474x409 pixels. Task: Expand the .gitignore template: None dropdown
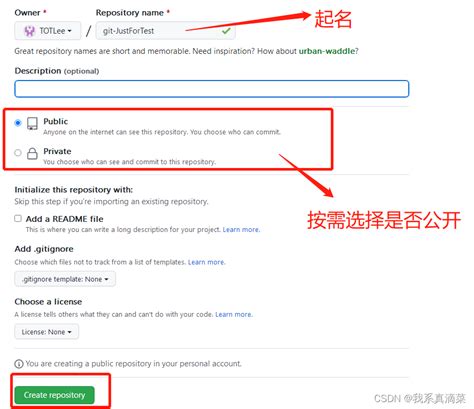click(65, 279)
